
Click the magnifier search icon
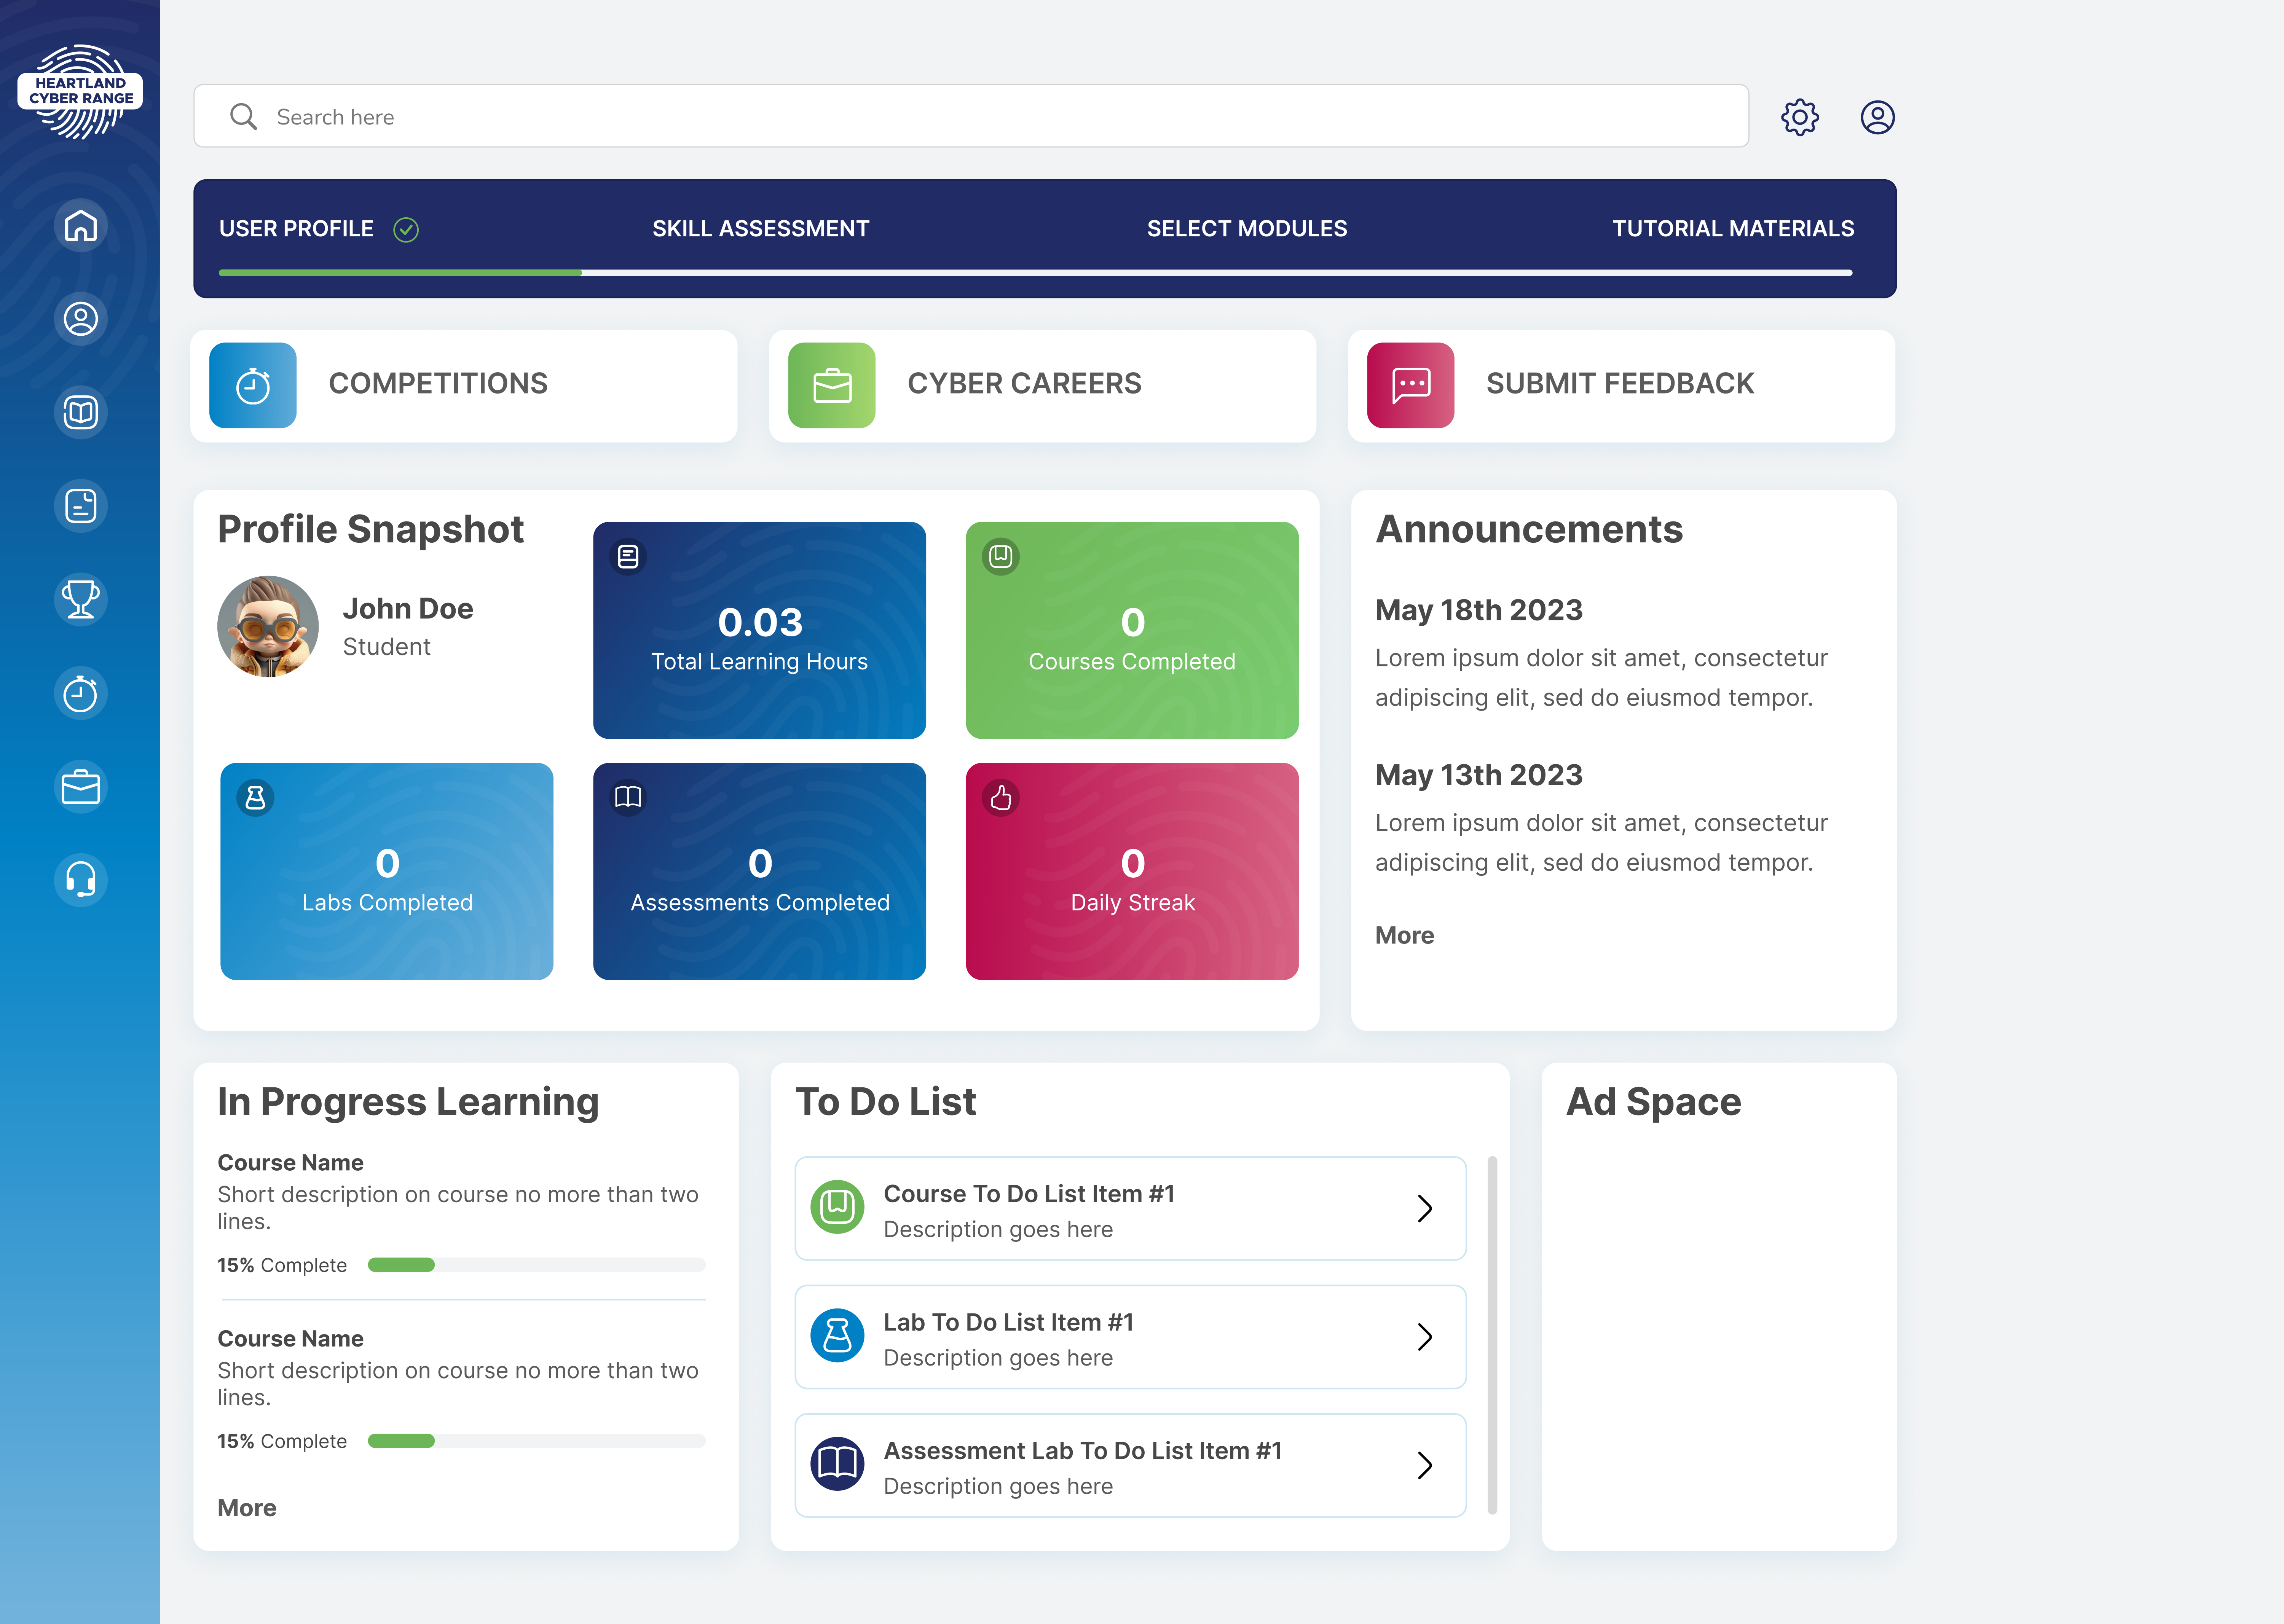[243, 117]
